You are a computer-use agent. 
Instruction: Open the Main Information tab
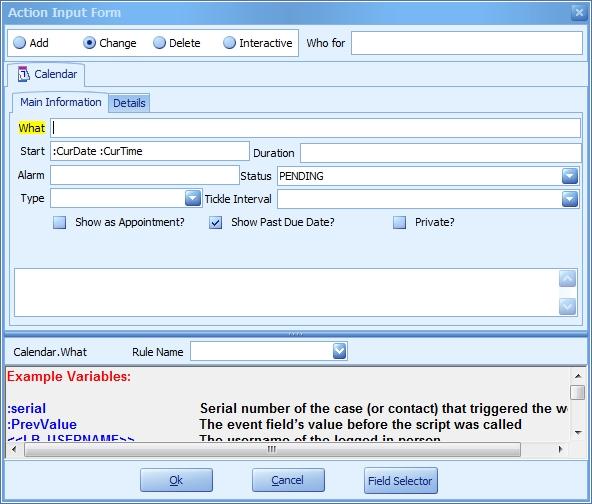click(x=60, y=102)
